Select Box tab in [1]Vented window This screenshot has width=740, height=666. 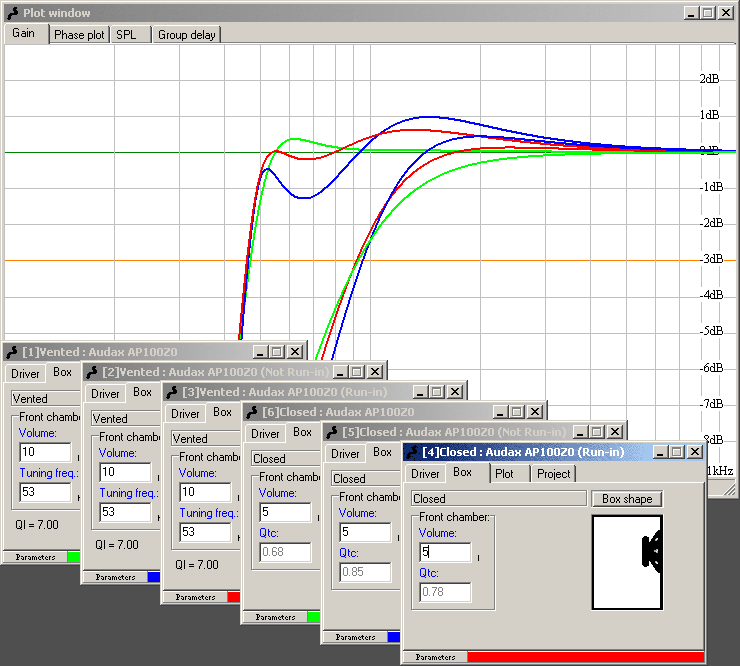(x=63, y=372)
